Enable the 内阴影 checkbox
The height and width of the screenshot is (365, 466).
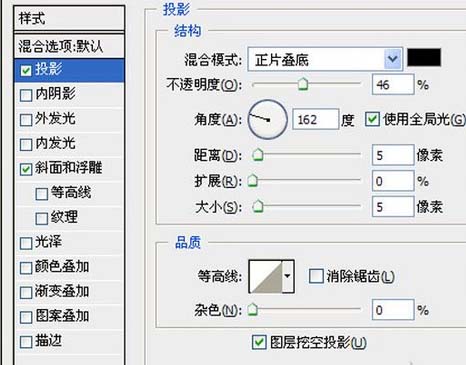click(26, 95)
